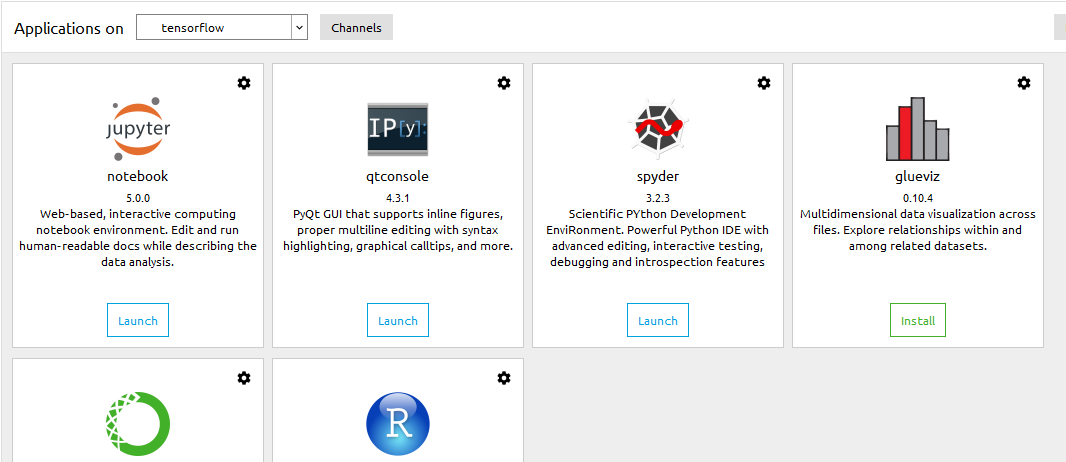The image size is (1066, 462).
Task: Open gear settings on spyder card
Action: (x=764, y=83)
